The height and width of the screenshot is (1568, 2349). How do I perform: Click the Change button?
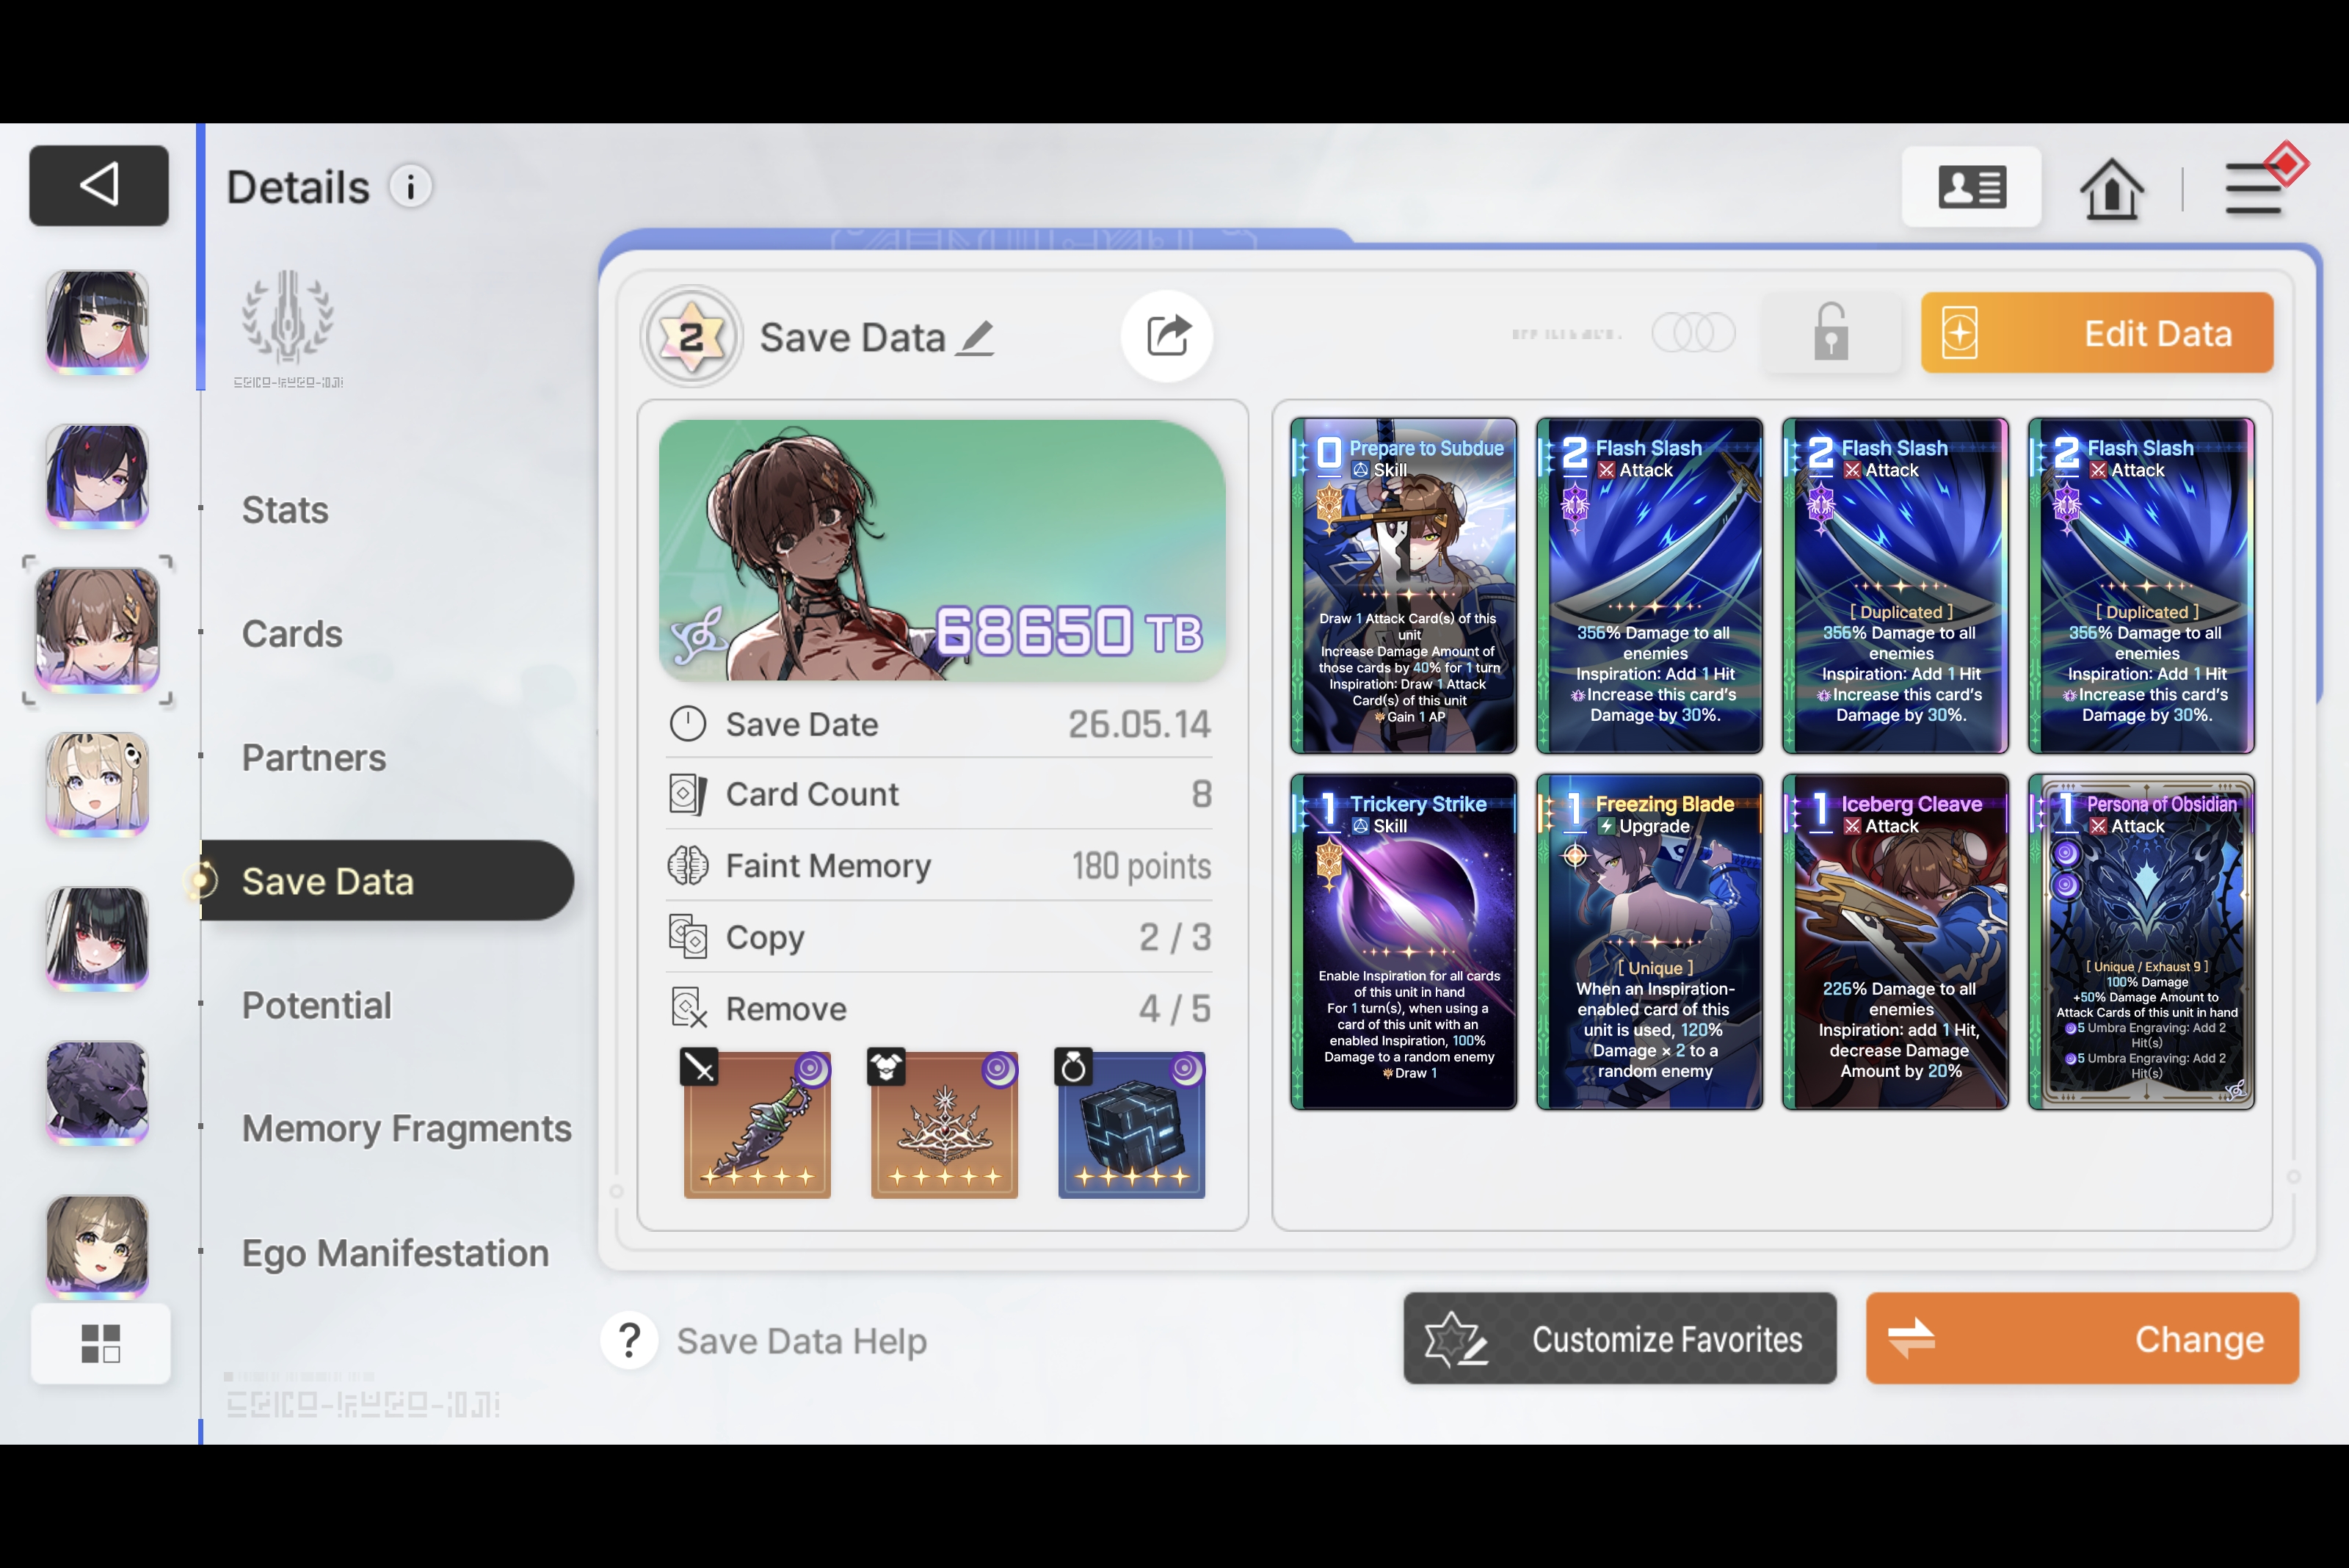pos(2082,1338)
